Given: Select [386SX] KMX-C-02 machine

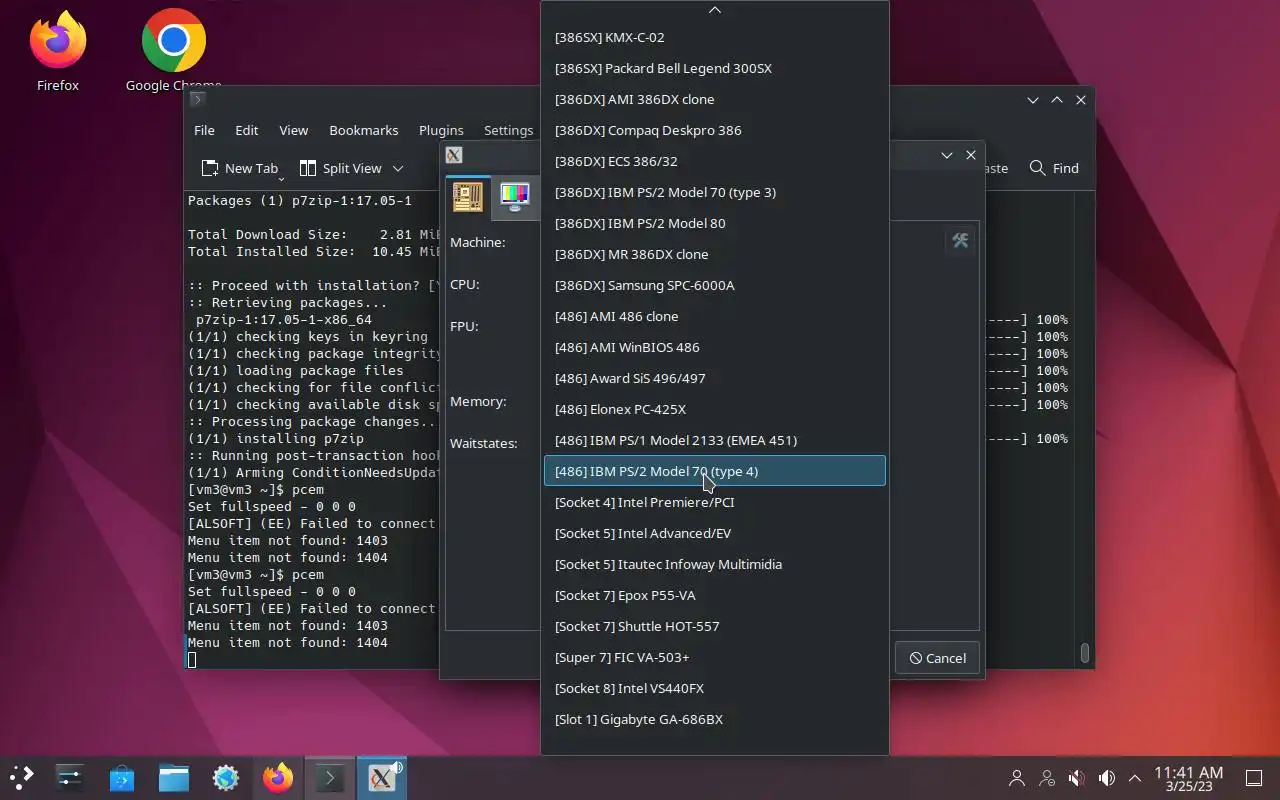Looking at the screenshot, I should (714, 37).
